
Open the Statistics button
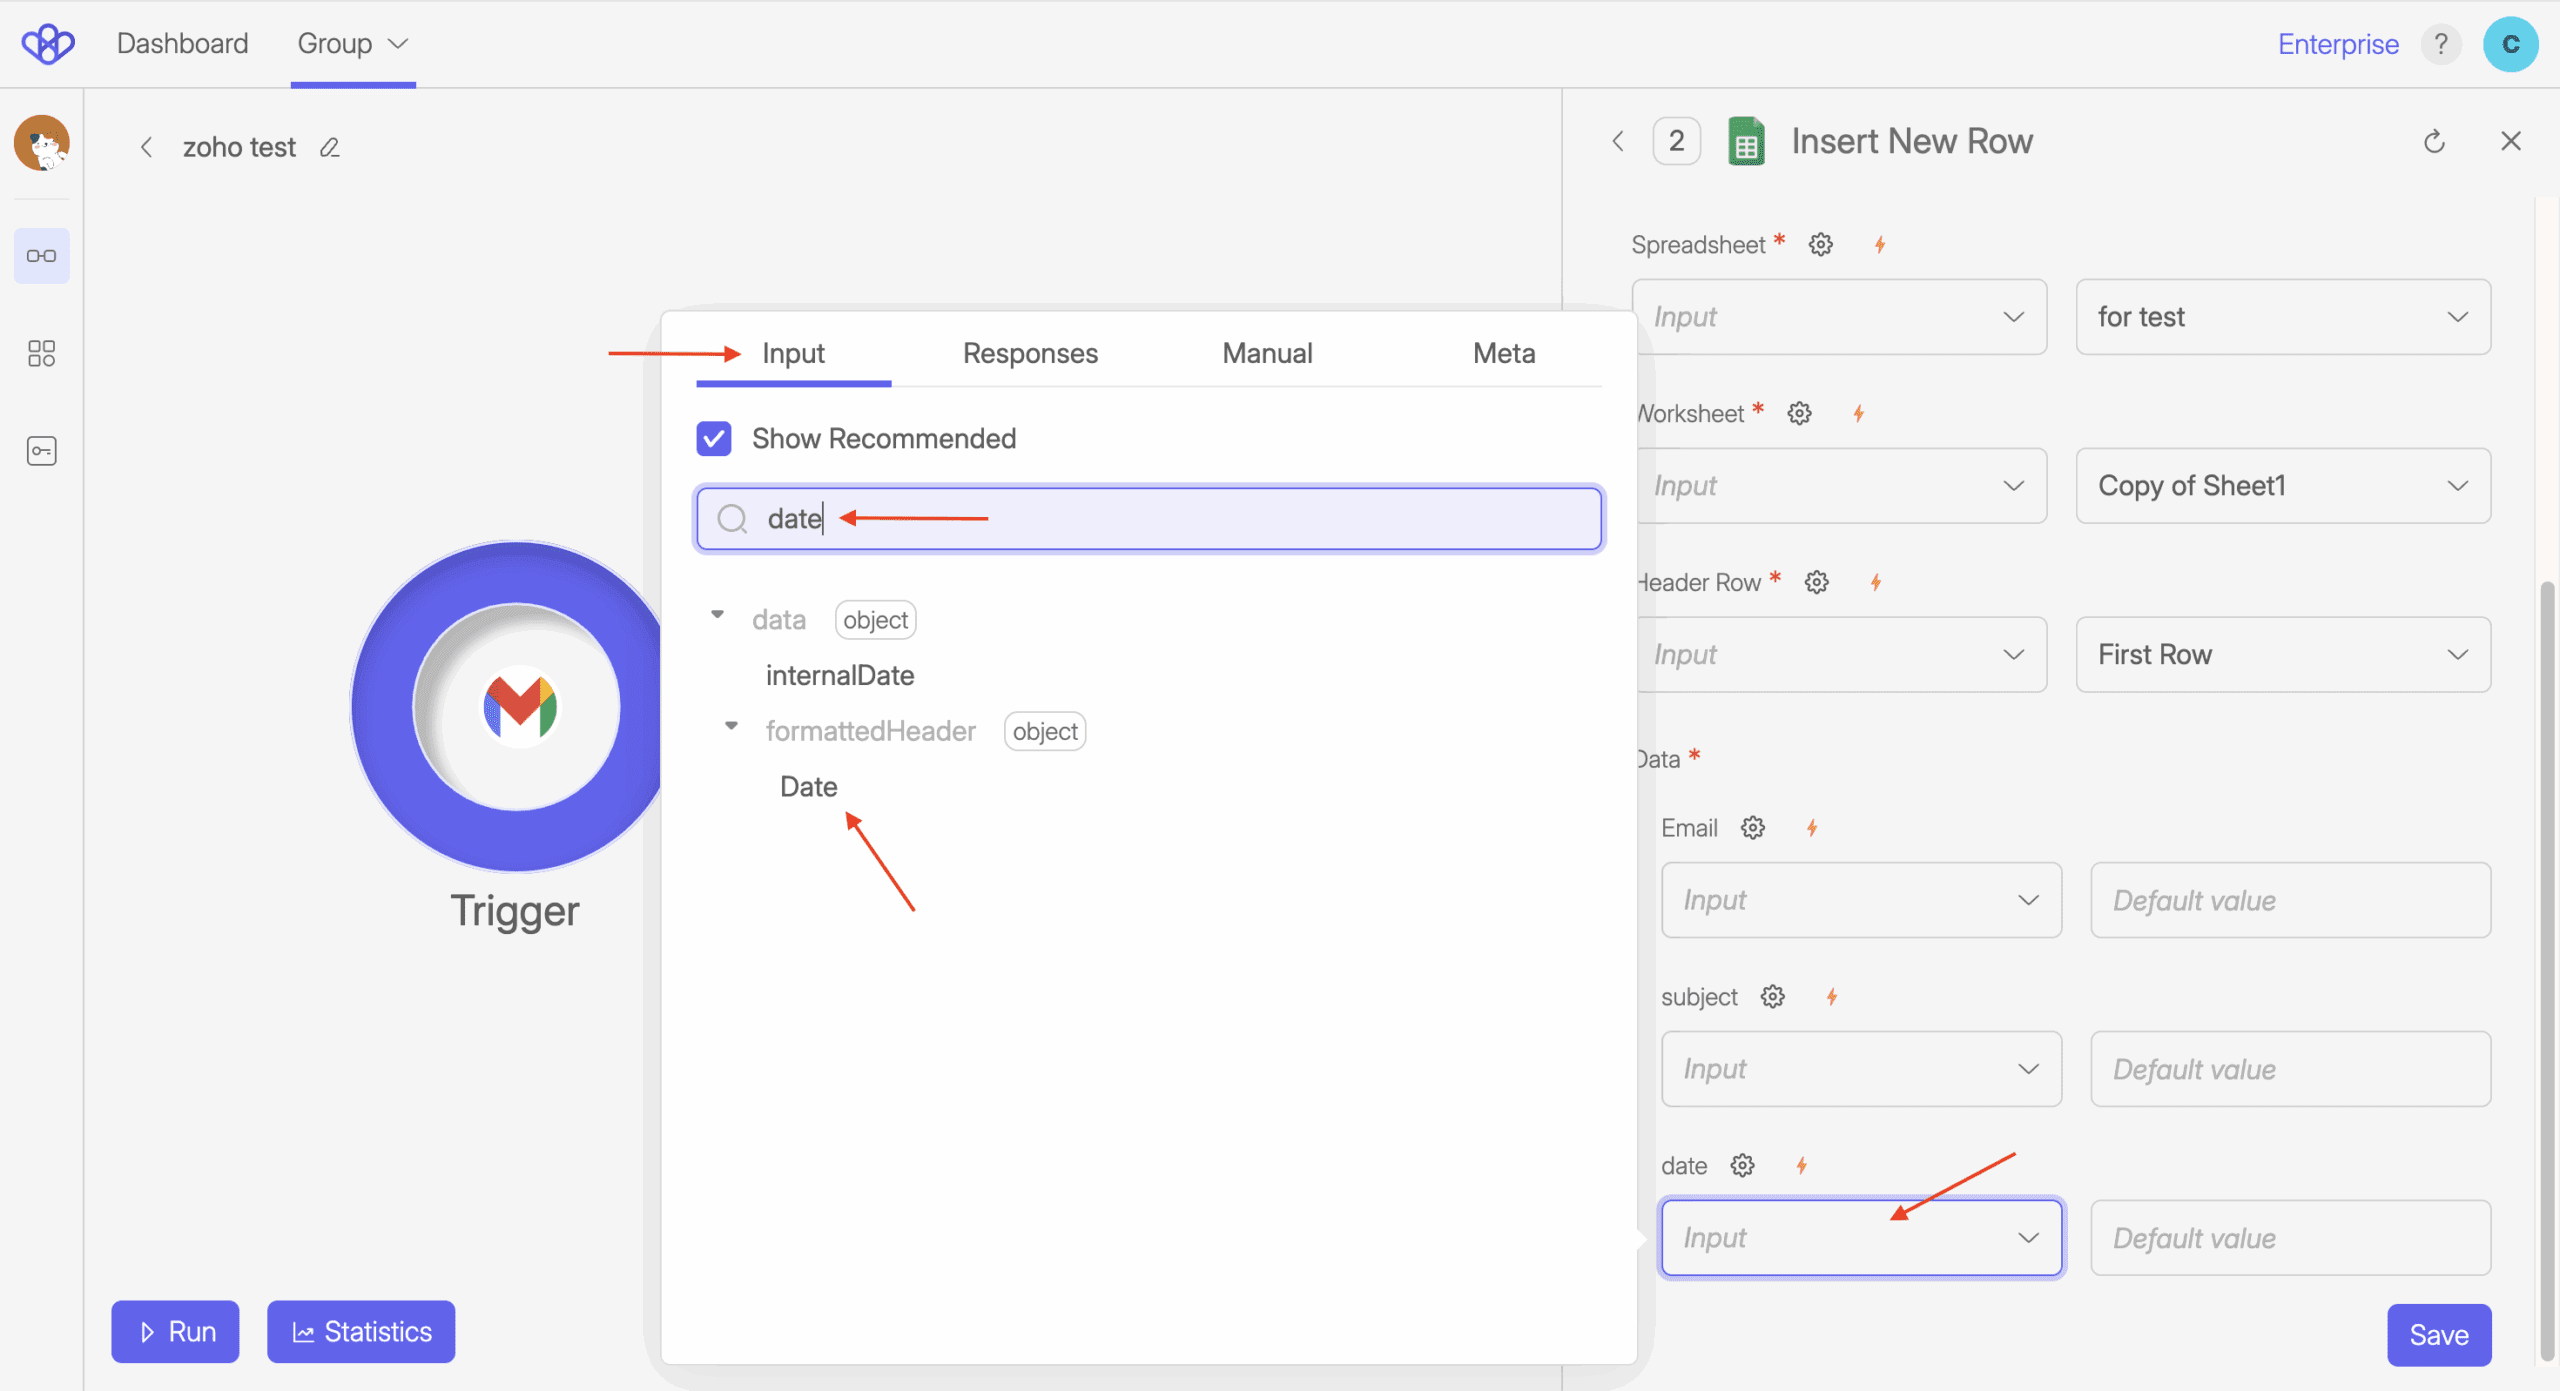[x=361, y=1332]
